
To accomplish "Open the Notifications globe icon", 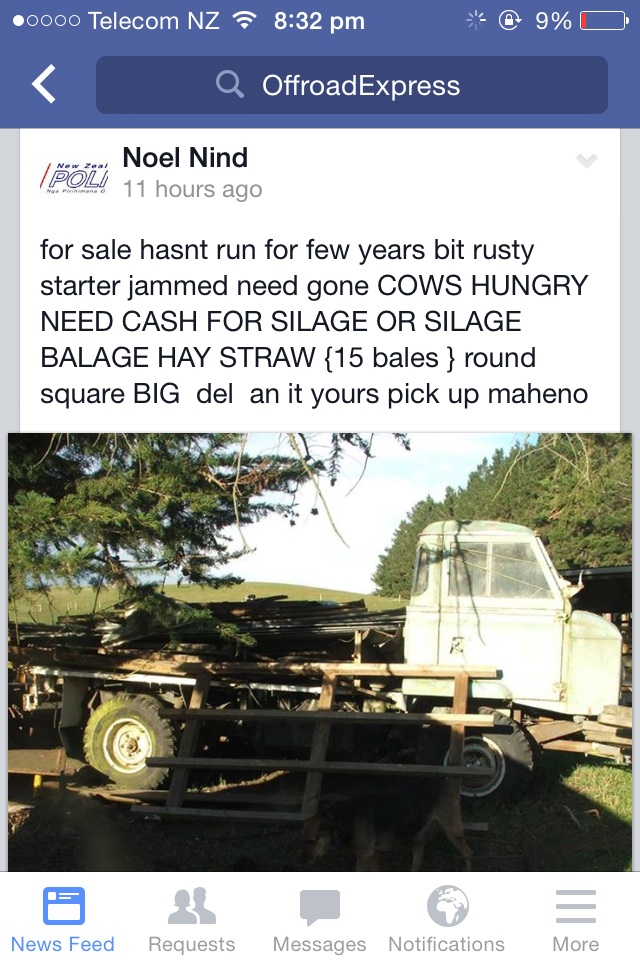I will (x=447, y=907).
